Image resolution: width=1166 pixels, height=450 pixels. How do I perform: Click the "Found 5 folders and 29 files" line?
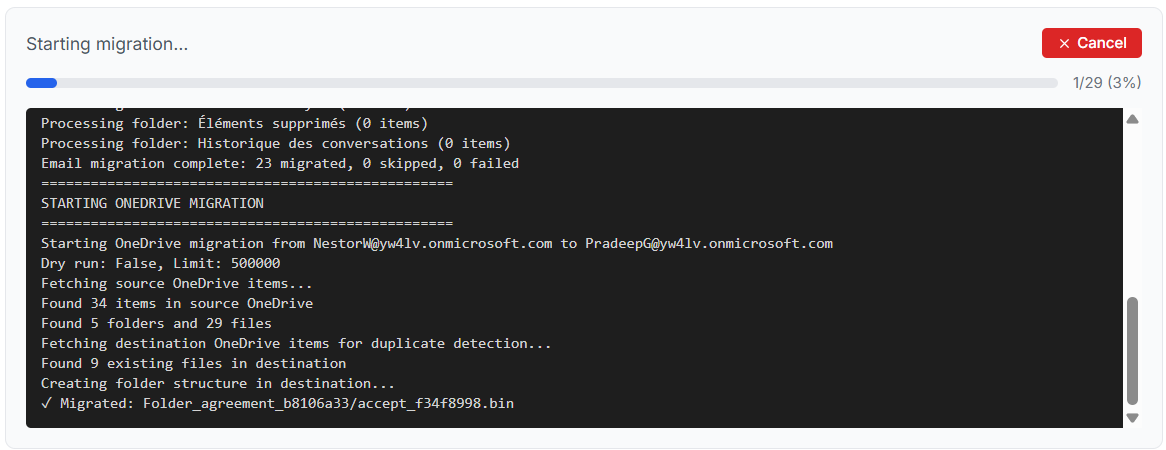(156, 323)
